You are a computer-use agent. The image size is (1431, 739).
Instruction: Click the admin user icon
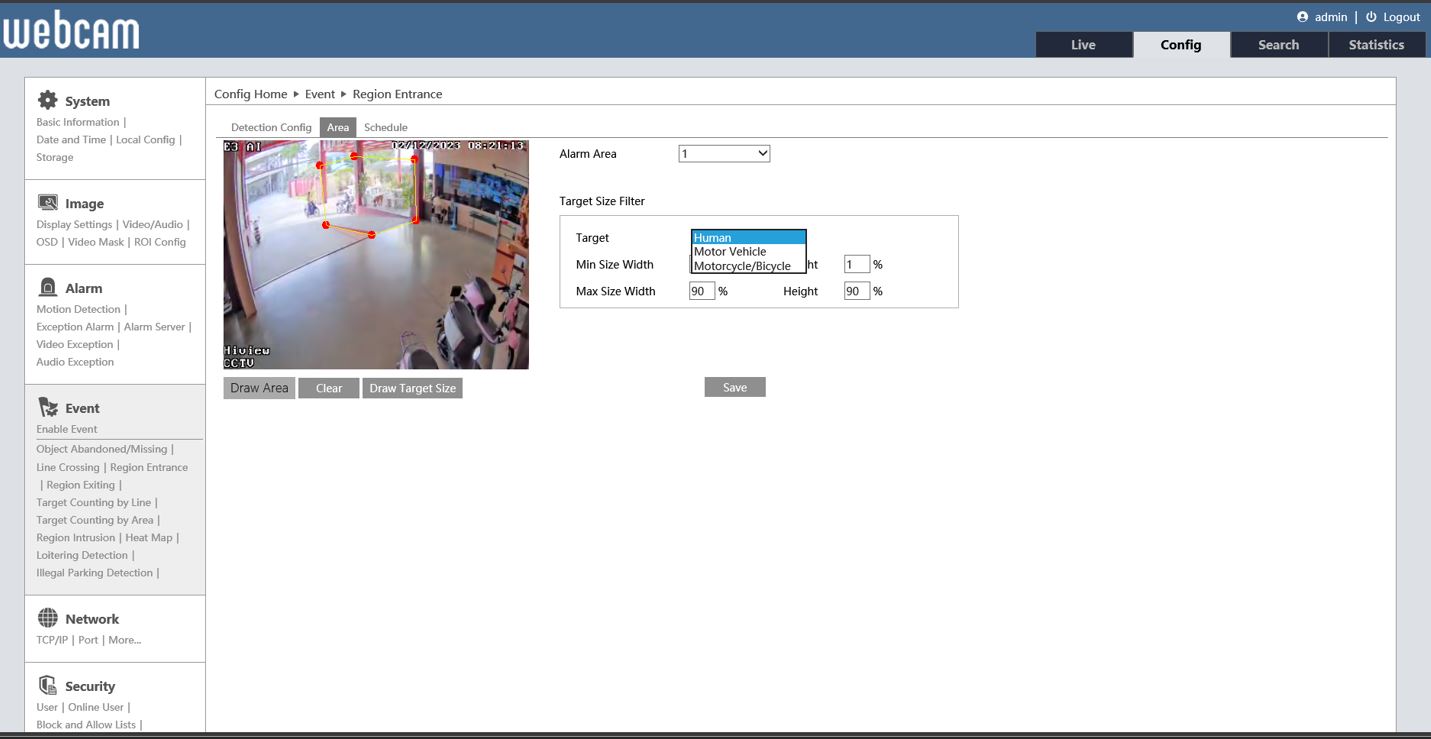pos(1302,17)
